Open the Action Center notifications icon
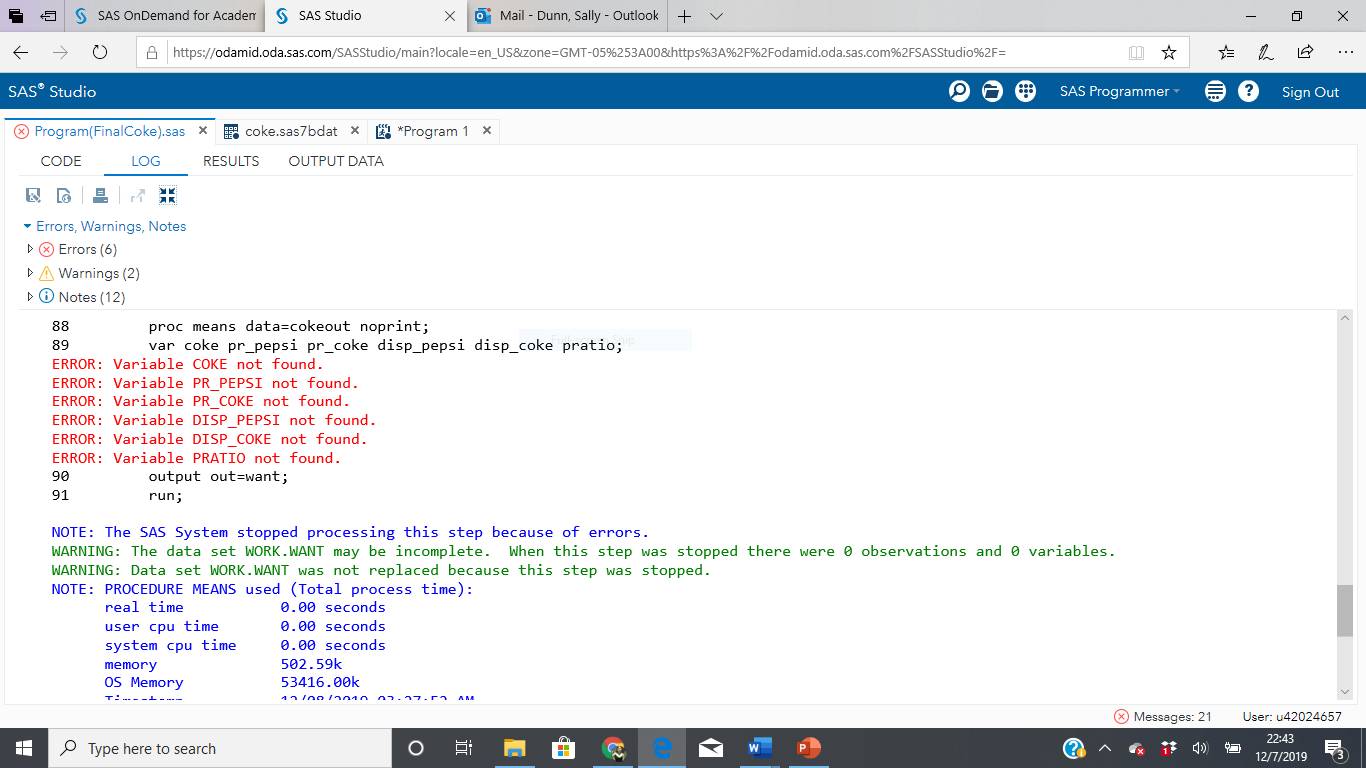The width and height of the screenshot is (1366, 768). coord(1334,748)
